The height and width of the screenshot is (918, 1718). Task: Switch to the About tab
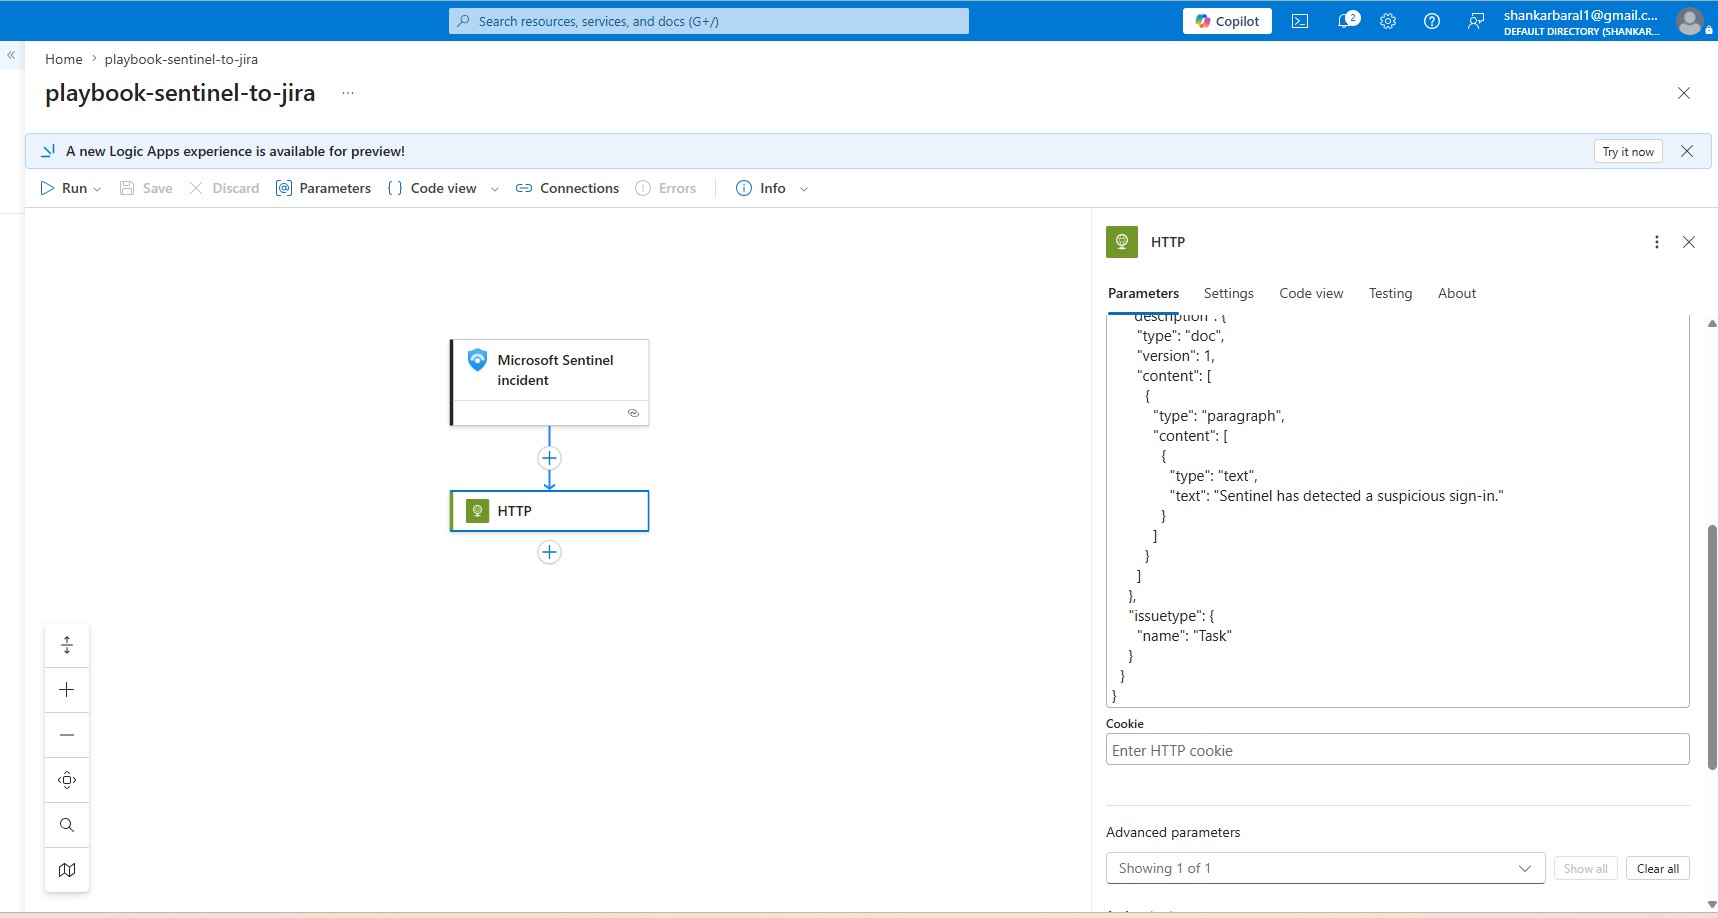tap(1456, 293)
